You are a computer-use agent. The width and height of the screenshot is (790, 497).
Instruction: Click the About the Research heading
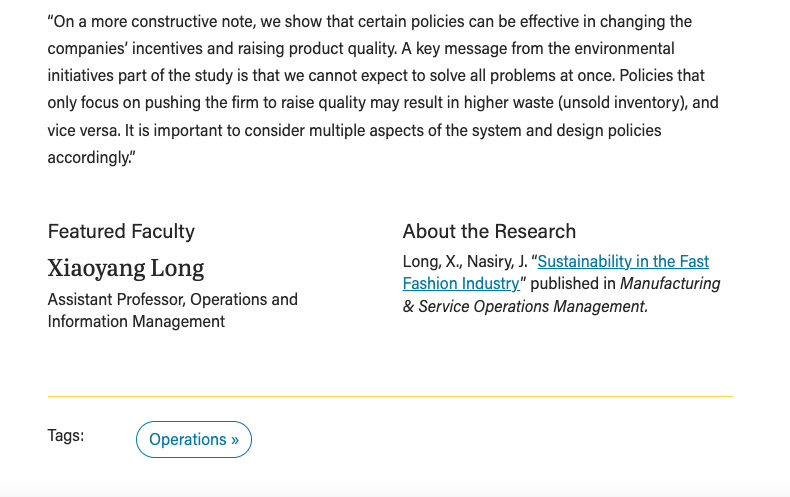pyautogui.click(x=489, y=231)
